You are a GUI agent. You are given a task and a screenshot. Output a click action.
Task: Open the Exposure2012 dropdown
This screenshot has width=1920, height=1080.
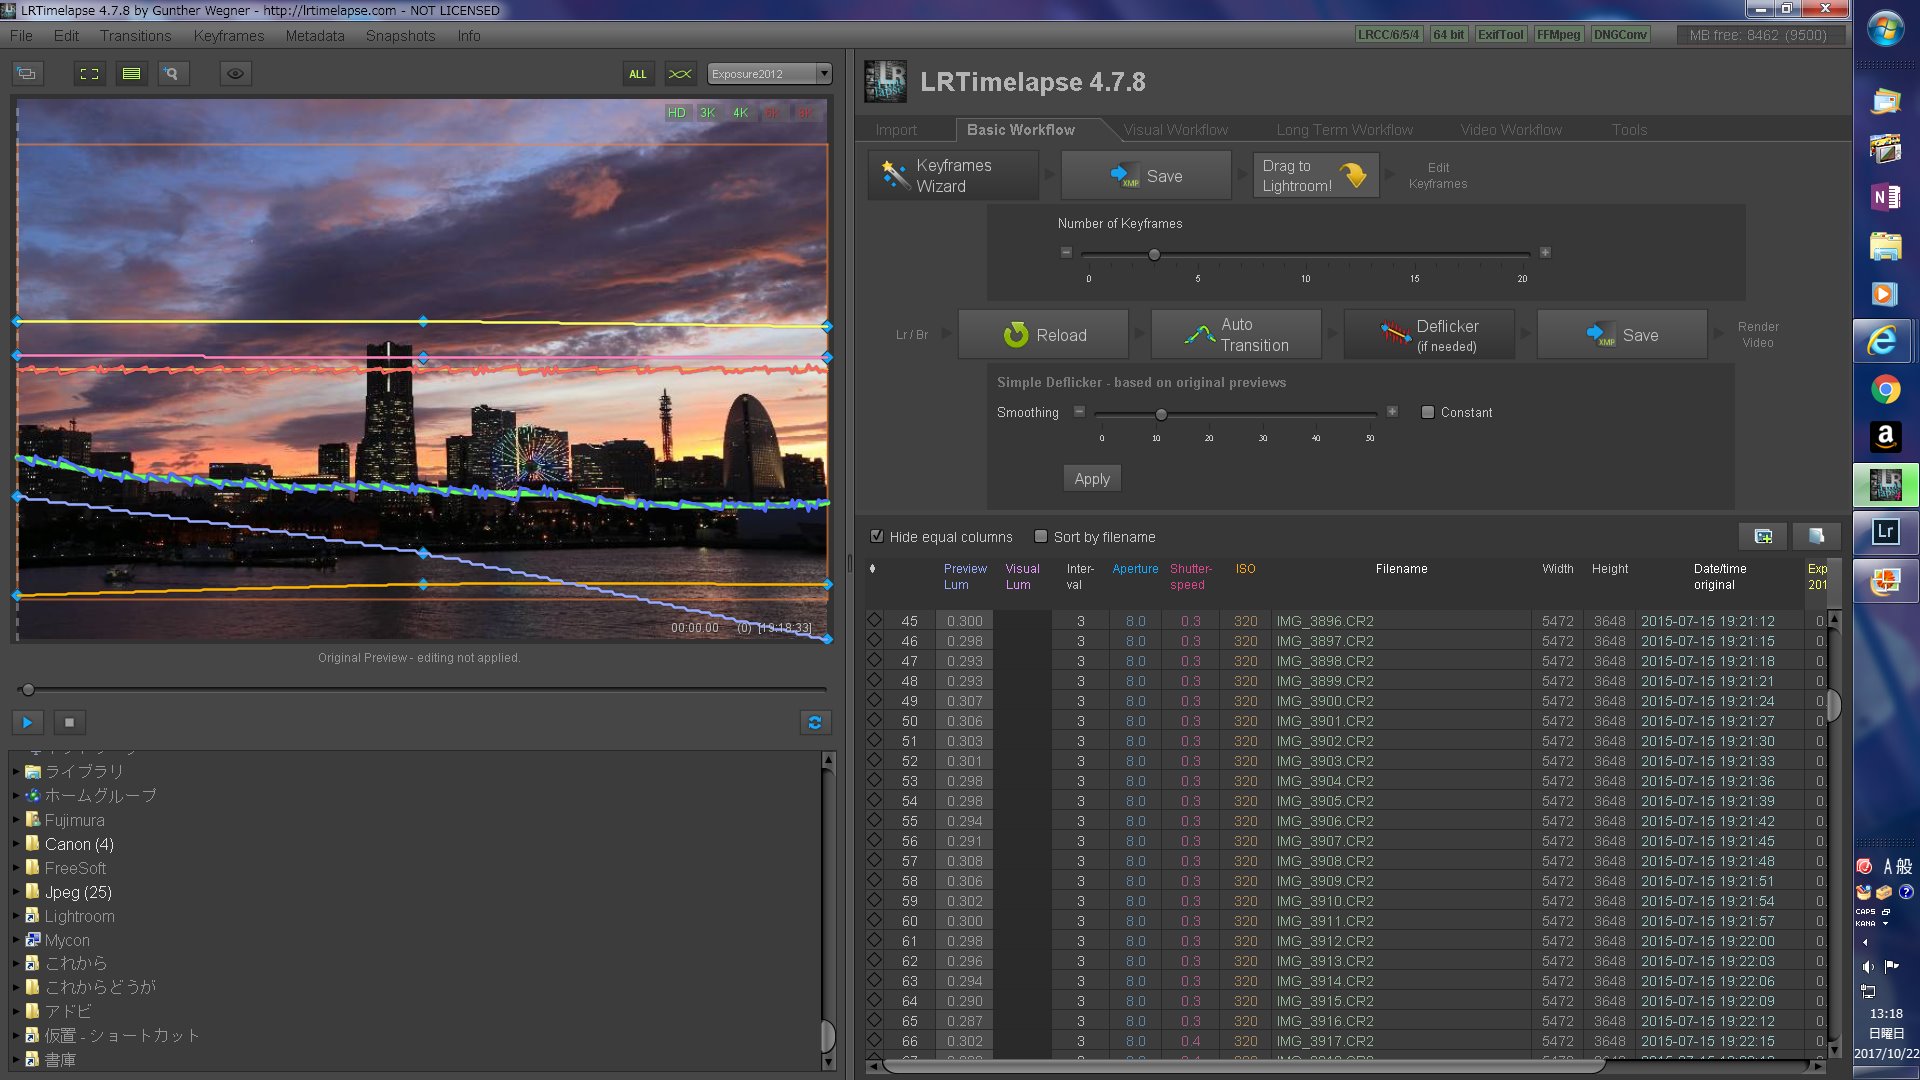point(769,74)
